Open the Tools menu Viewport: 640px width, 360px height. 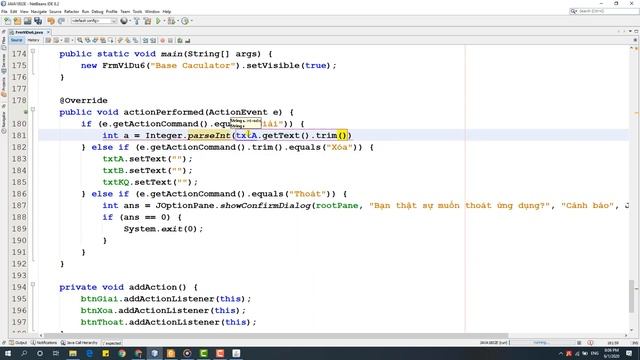pyautogui.click(x=137, y=11)
